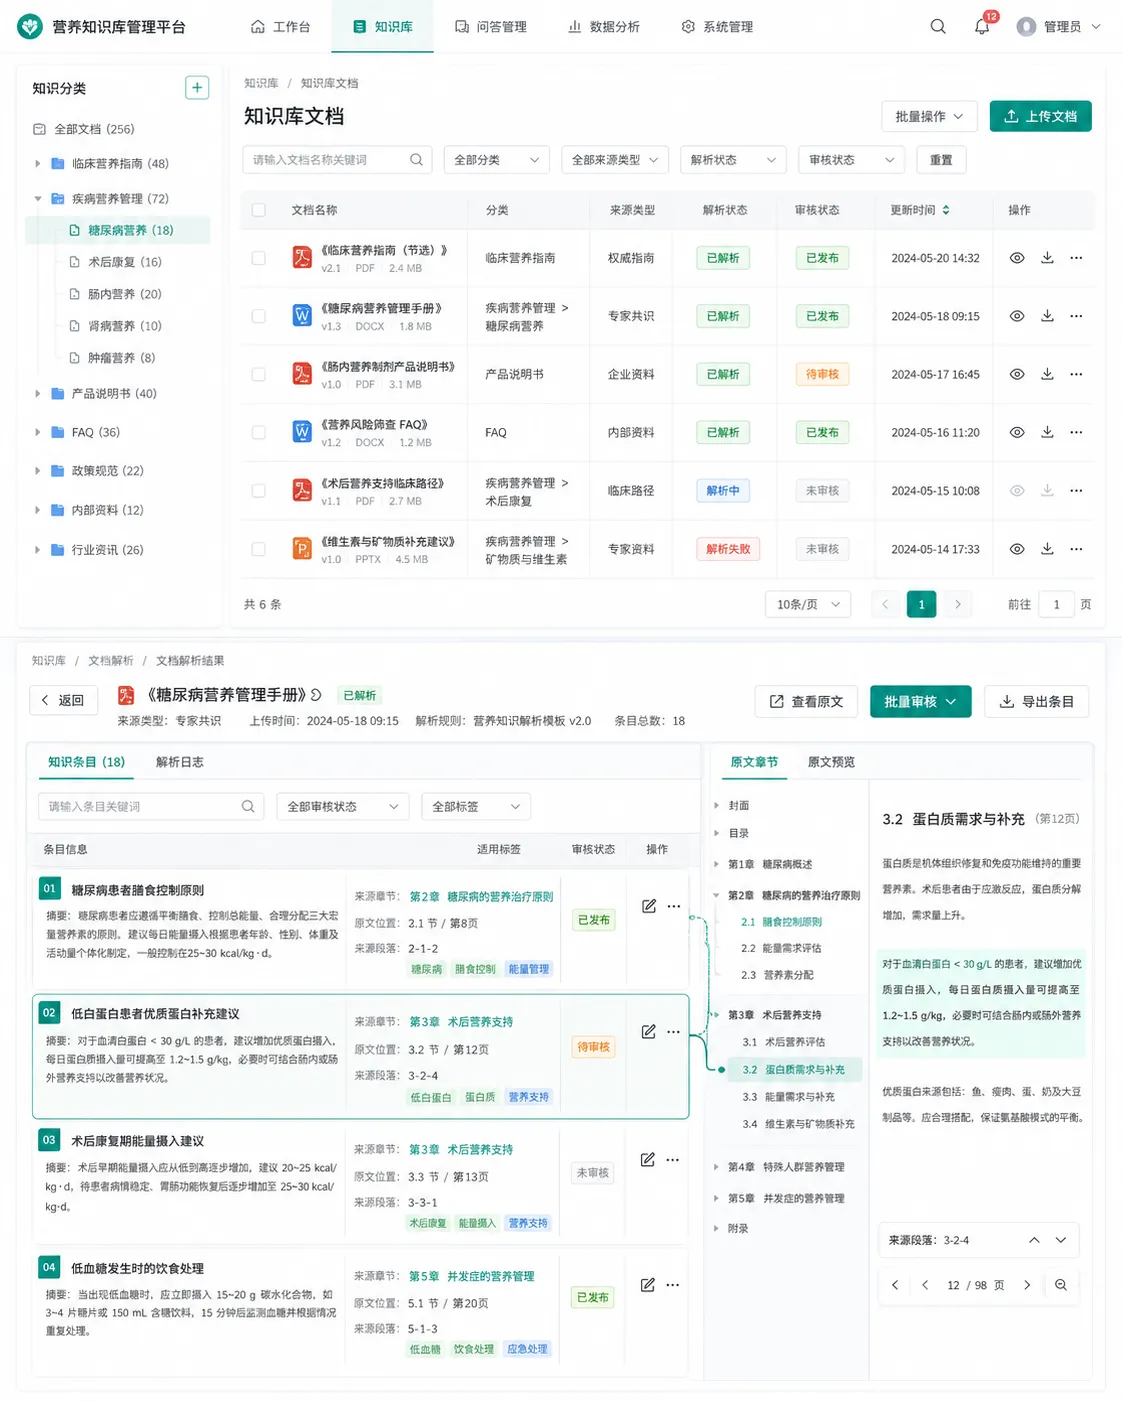Check the 《肠内营养制剂产品说明书》 row checkbox
Image resolution: width=1122 pixels, height=1402 pixels.
tap(259, 374)
